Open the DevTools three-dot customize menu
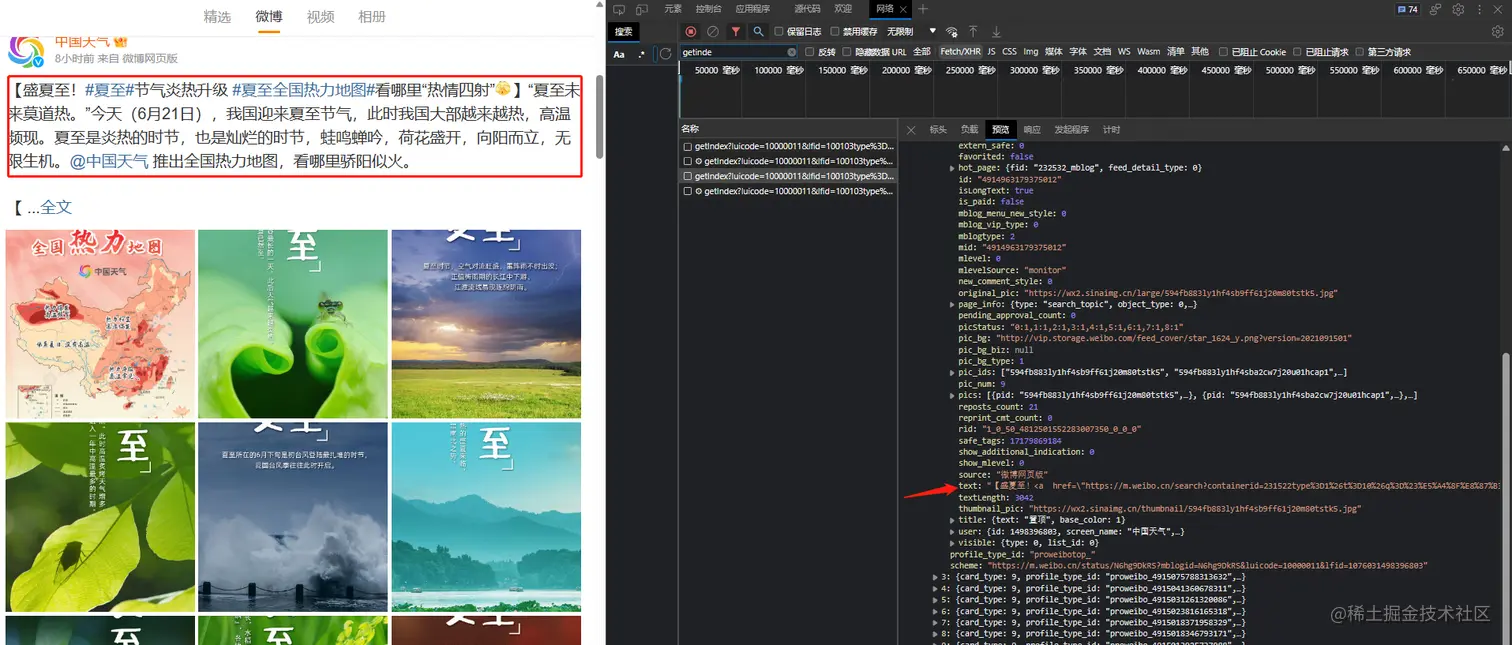 pos(1479,9)
